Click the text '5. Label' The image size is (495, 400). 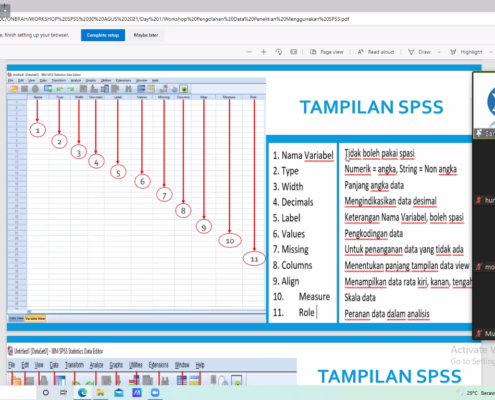tap(287, 218)
